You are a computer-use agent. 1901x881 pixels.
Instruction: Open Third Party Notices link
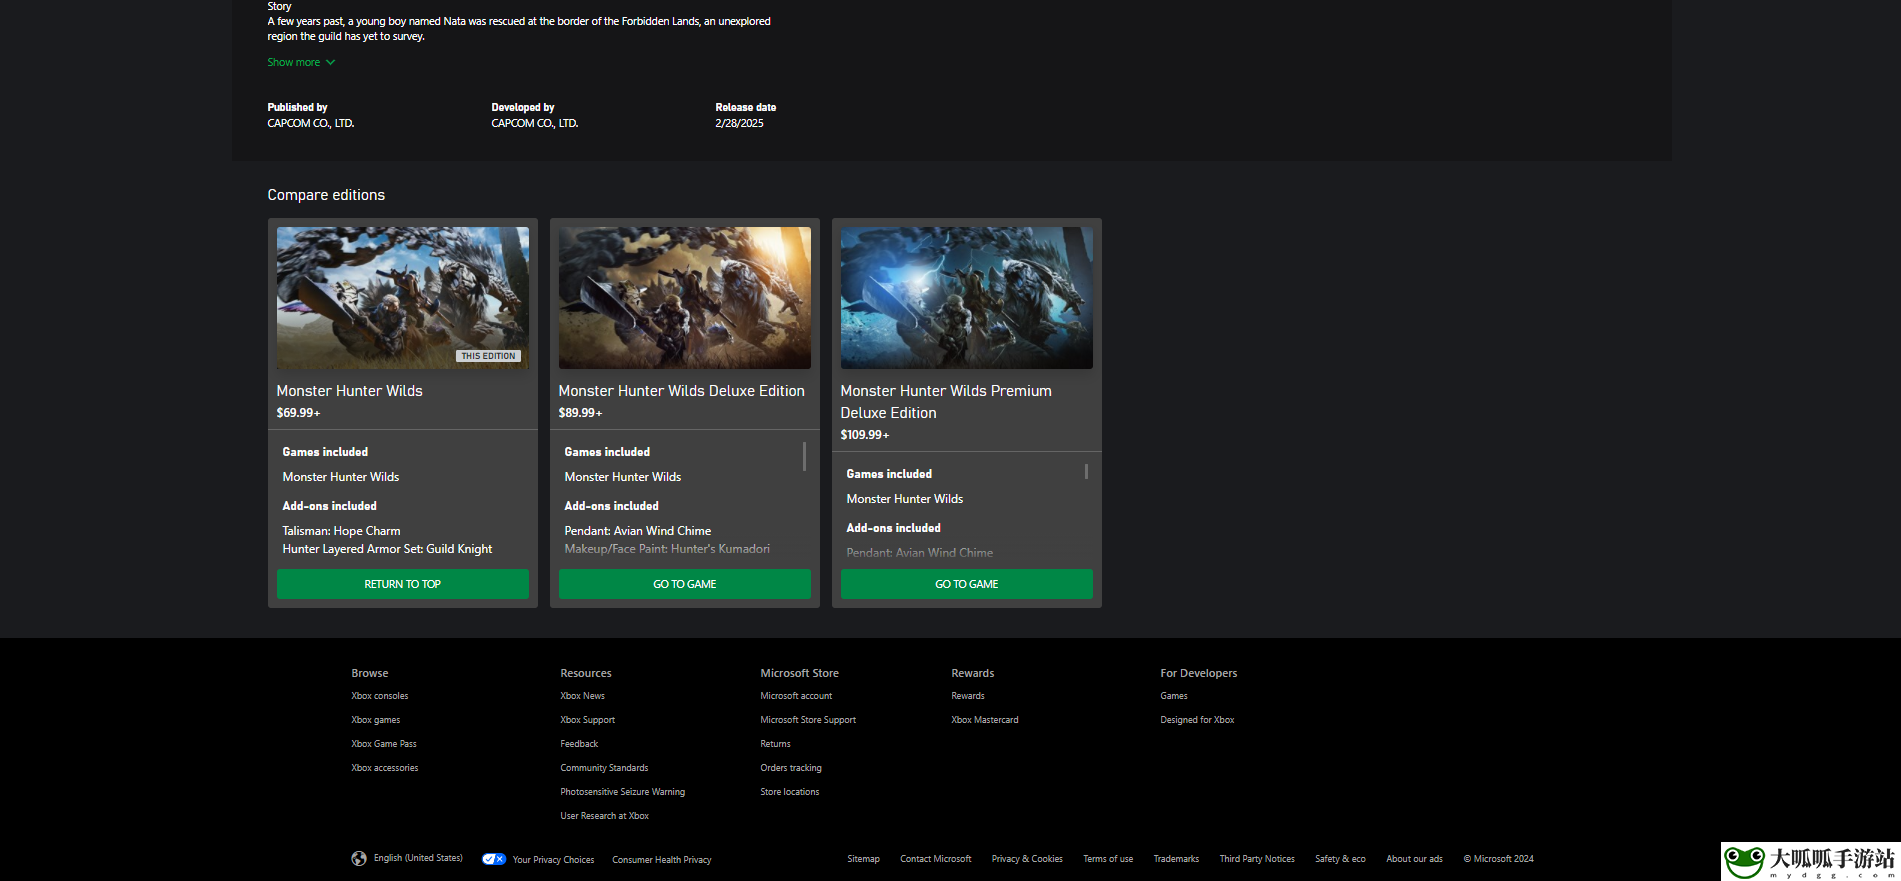point(1257,859)
